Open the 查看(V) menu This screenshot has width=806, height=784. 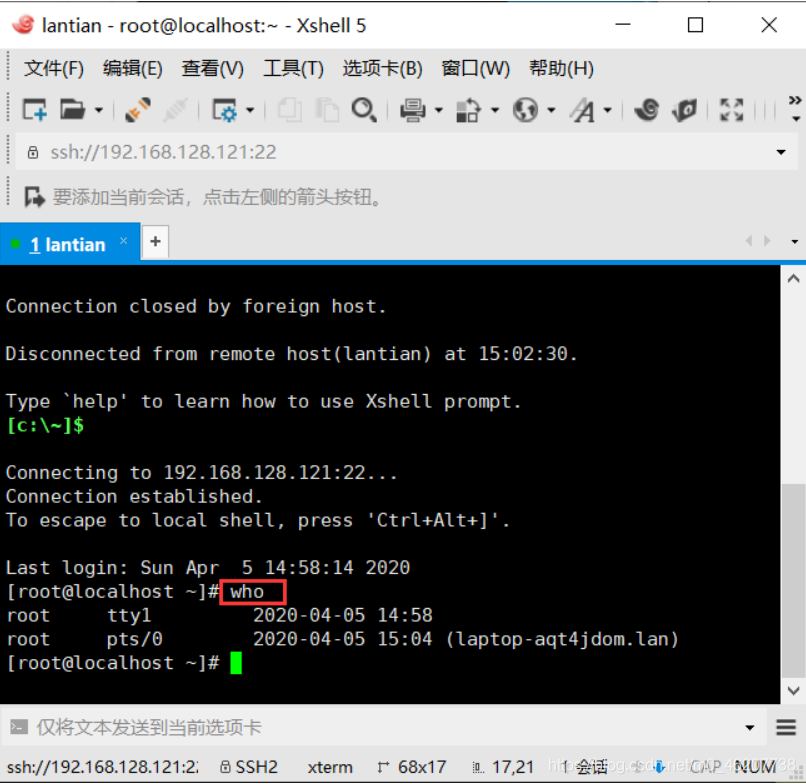click(212, 68)
